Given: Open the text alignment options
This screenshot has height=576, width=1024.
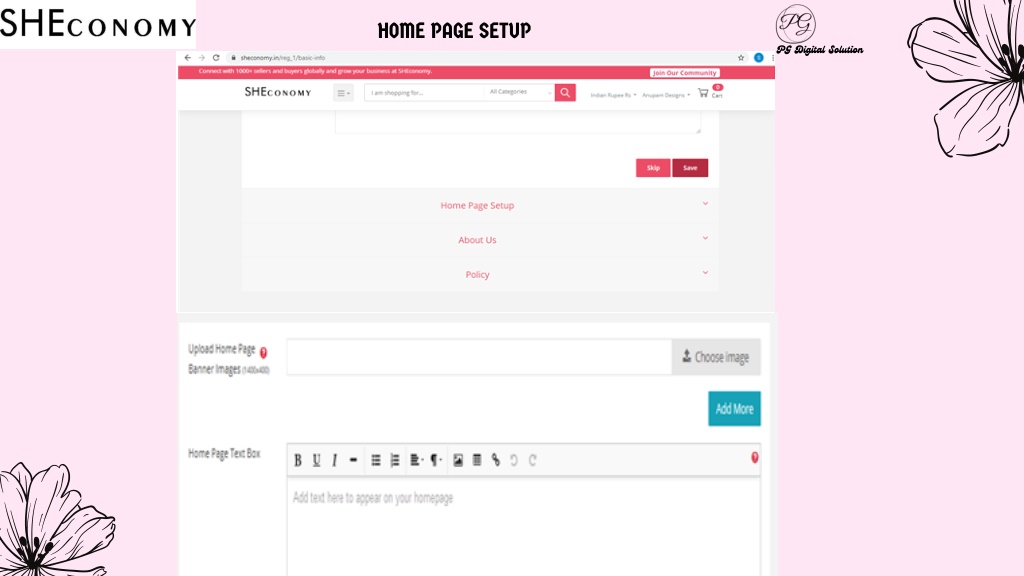Looking at the screenshot, I should pyautogui.click(x=416, y=460).
